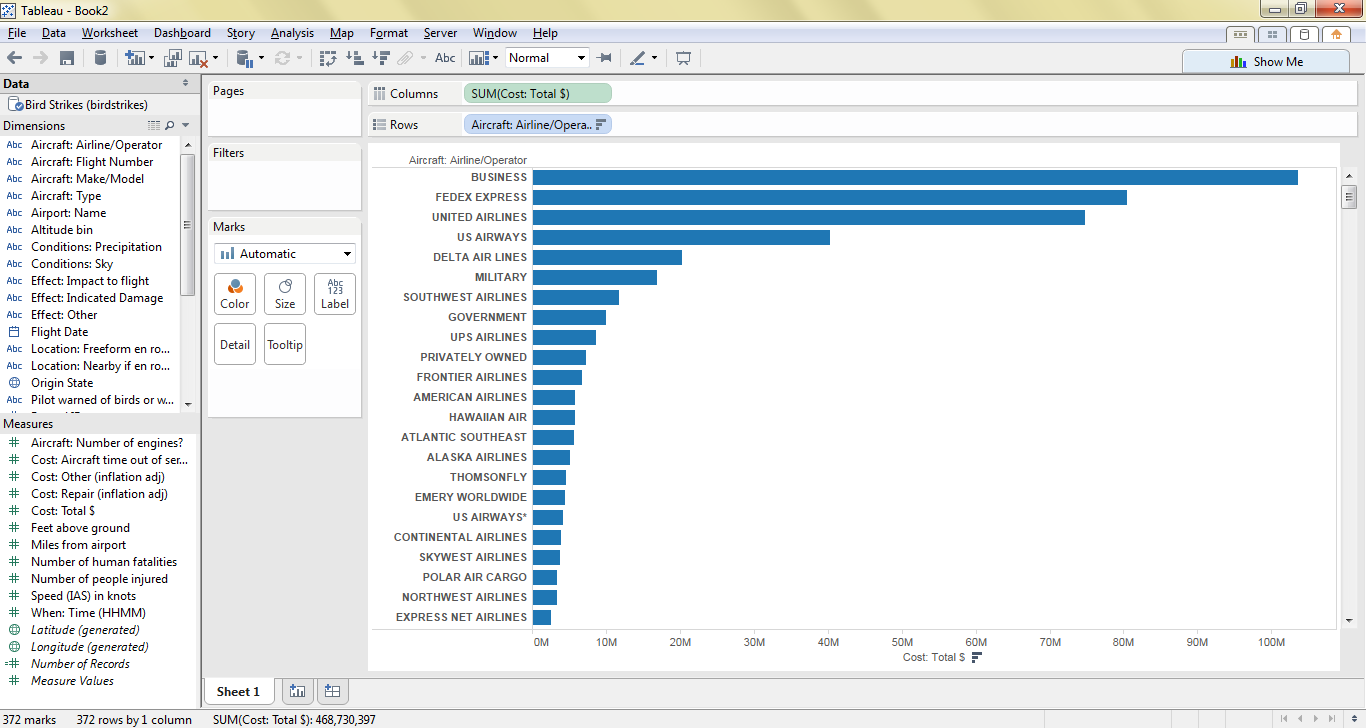1366x728 pixels.
Task: Select the Origin State dimension field
Action: [62, 383]
